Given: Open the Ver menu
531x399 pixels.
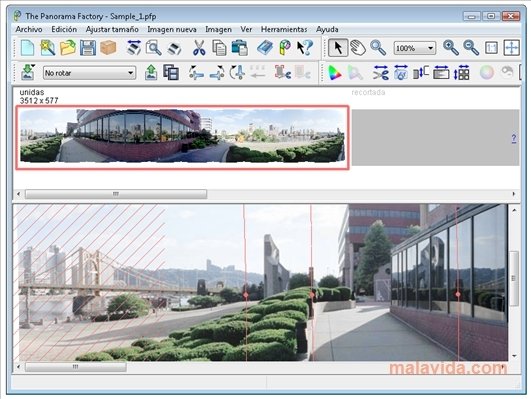Looking at the screenshot, I should pos(246,29).
